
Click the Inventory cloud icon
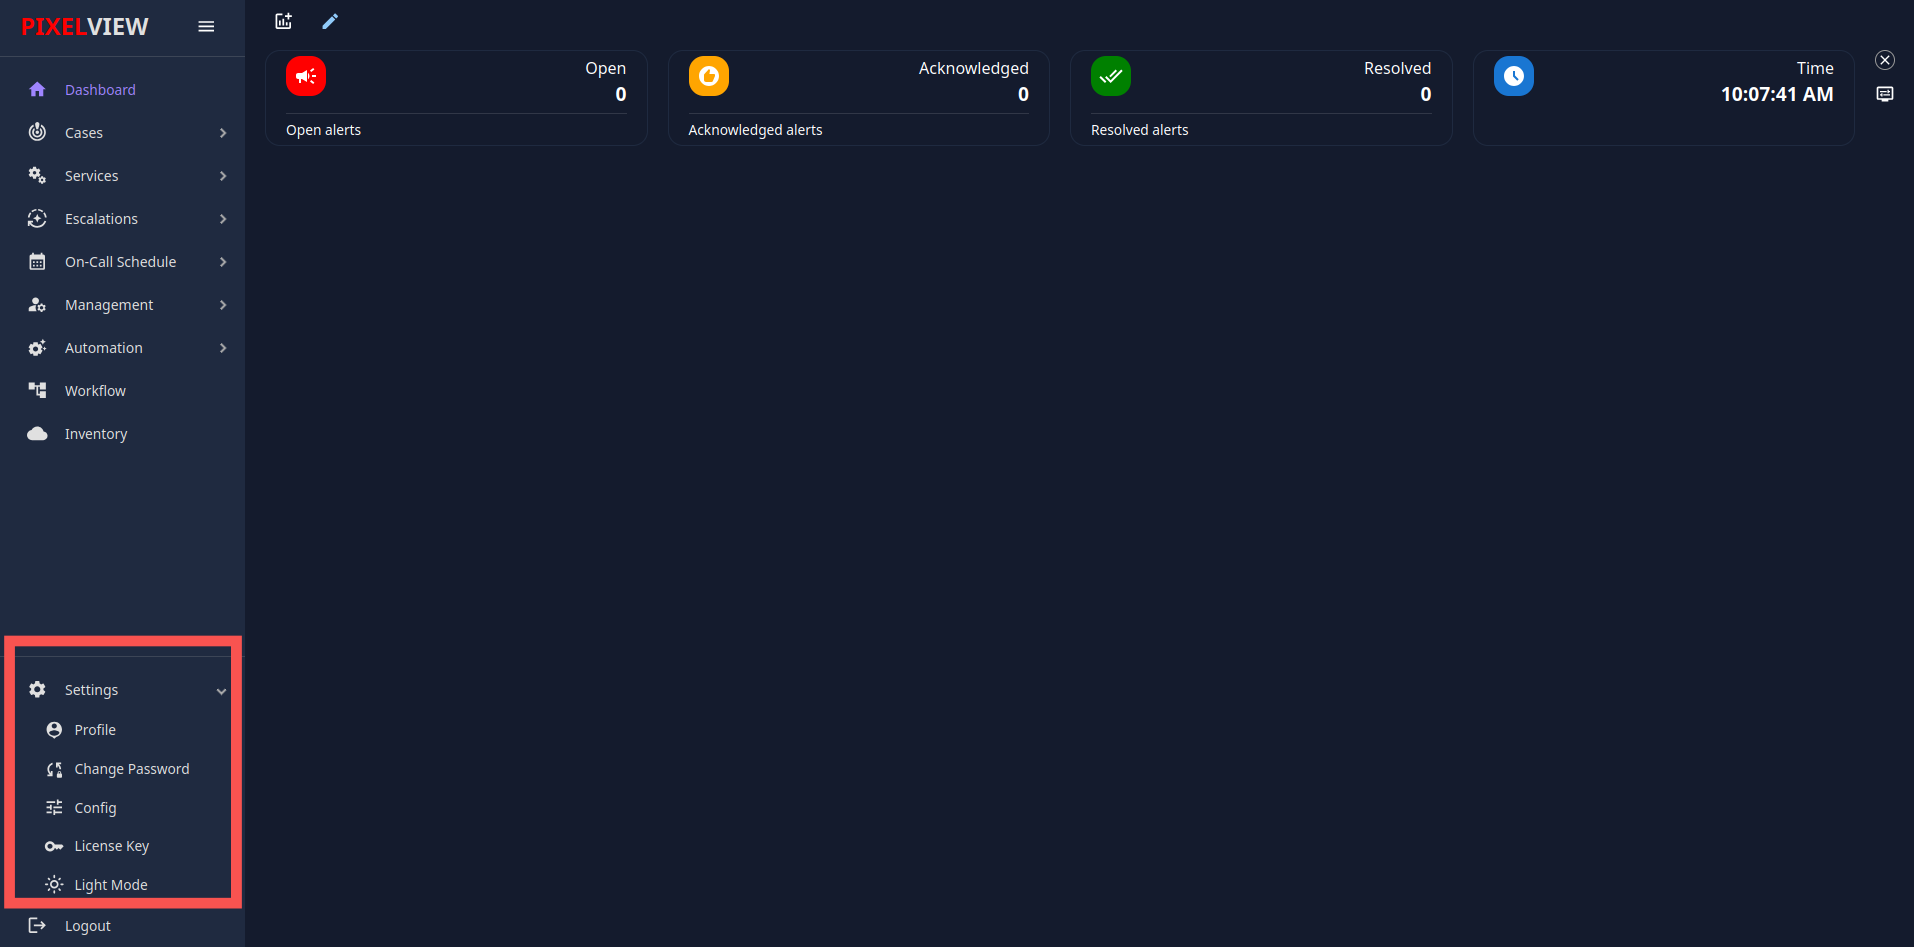[37, 433]
